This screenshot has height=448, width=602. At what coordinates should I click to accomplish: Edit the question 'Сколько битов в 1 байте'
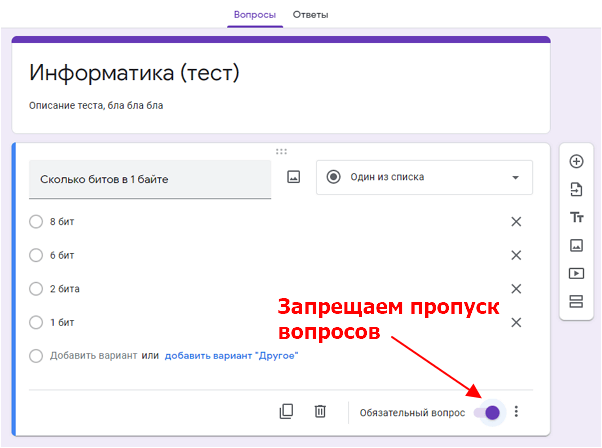150,179
